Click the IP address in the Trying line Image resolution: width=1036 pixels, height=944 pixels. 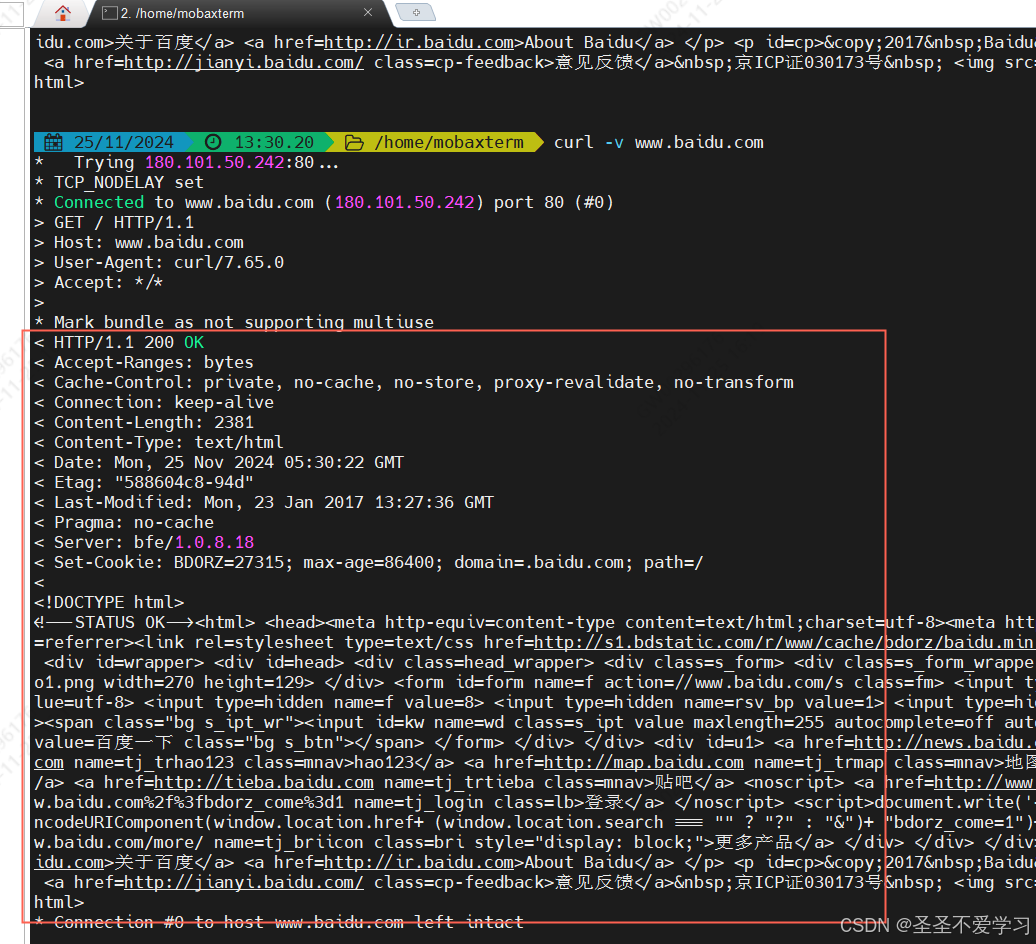[215, 163]
